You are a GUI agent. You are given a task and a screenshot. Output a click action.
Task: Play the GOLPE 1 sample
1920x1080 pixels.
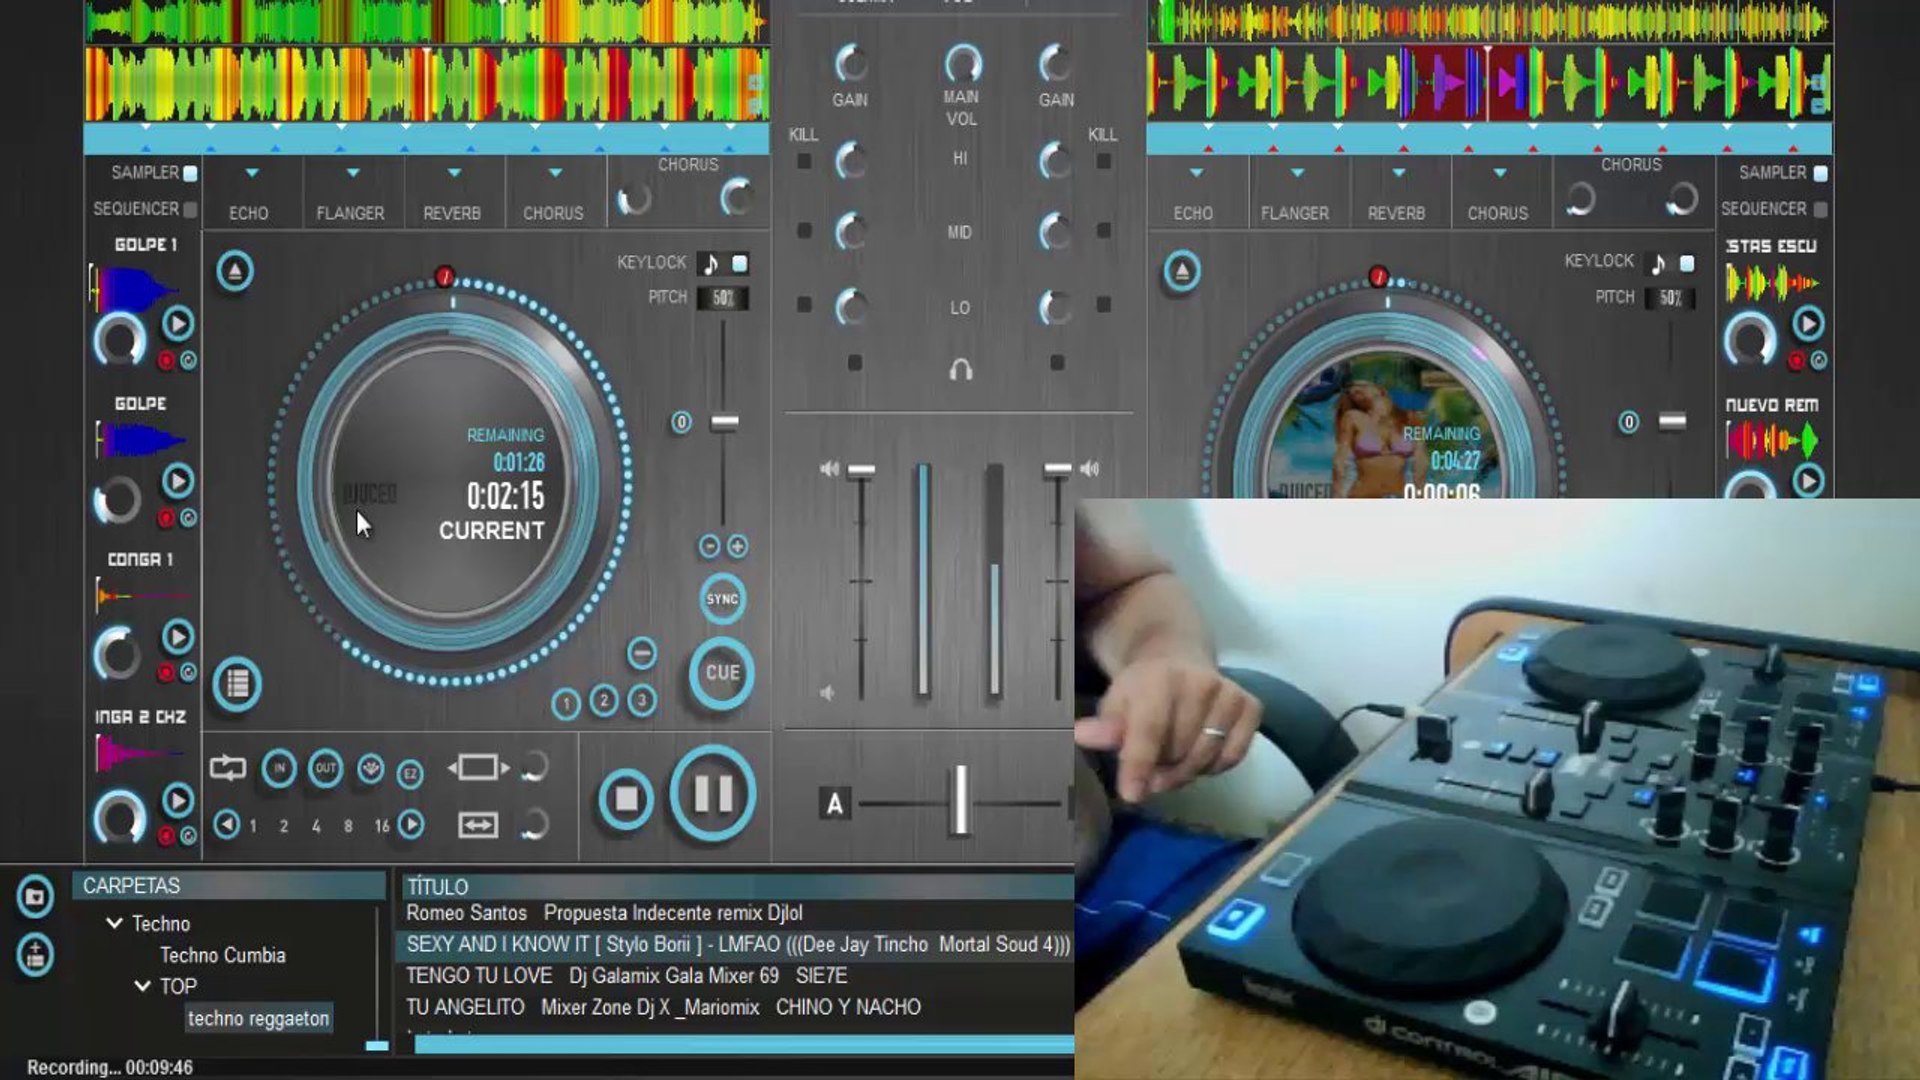click(178, 323)
